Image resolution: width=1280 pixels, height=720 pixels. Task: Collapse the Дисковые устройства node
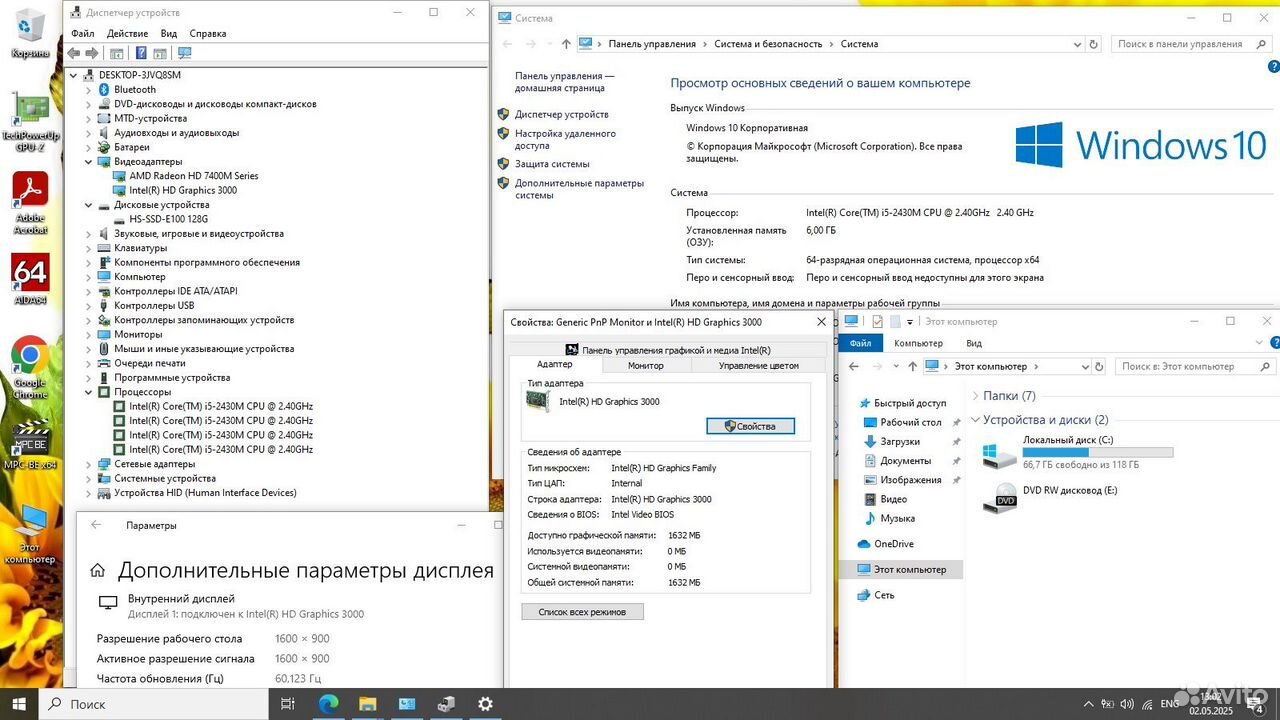click(88, 205)
